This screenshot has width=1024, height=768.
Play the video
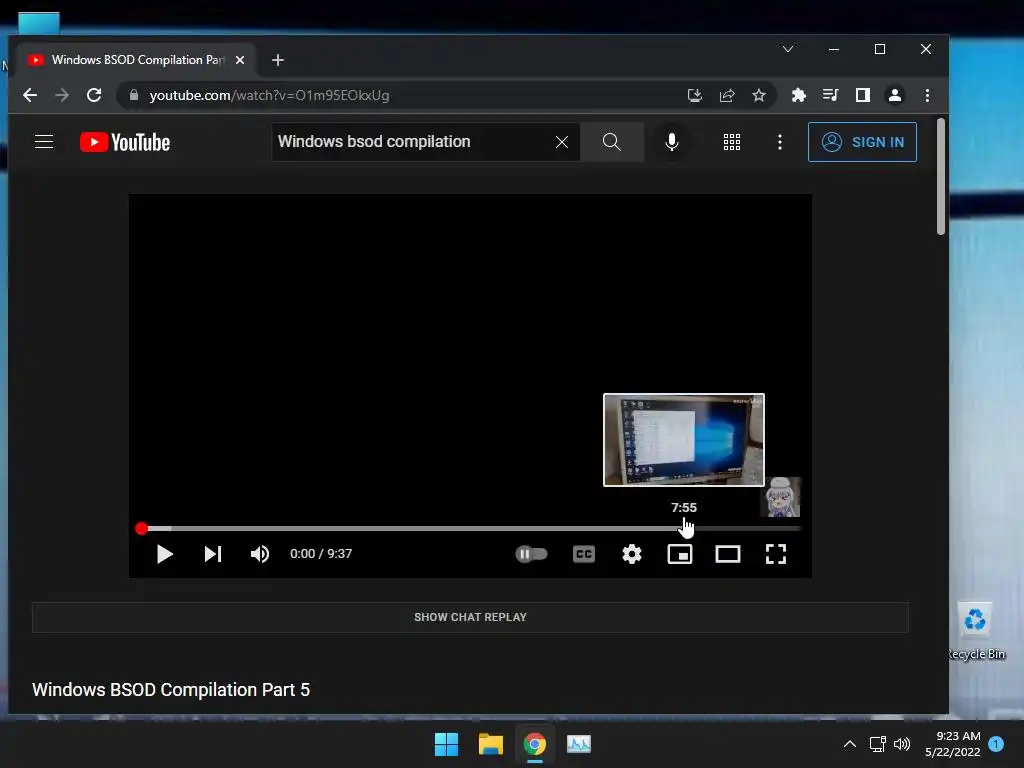click(165, 554)
